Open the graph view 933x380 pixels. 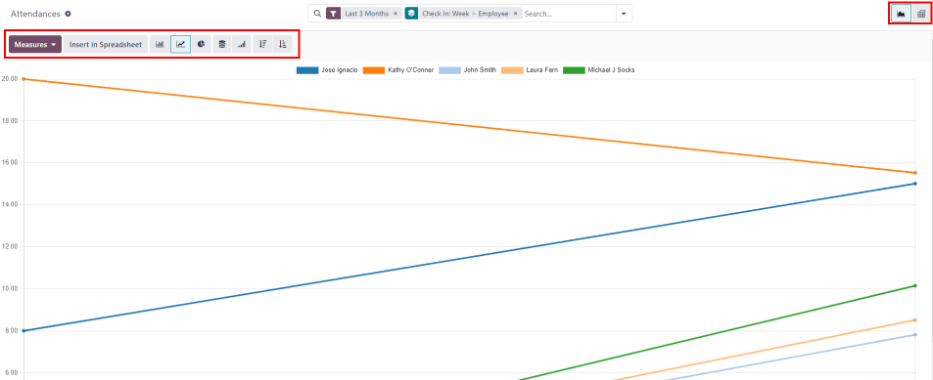(x=901, y=14)
